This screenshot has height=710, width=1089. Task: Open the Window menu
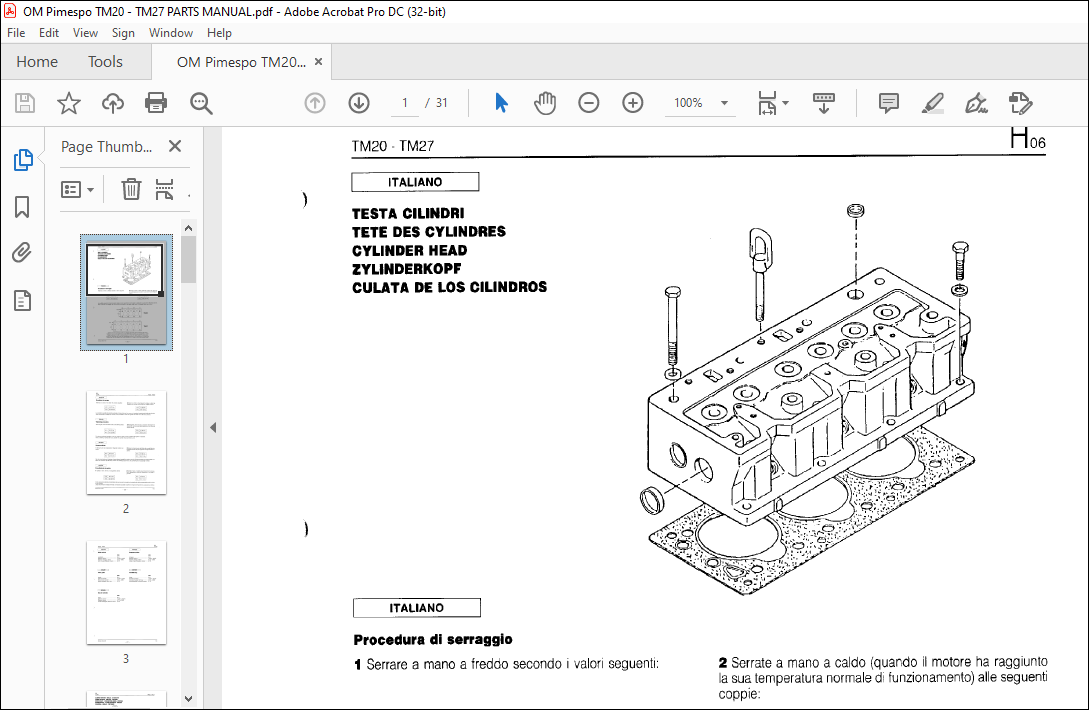tap(171, 33)
